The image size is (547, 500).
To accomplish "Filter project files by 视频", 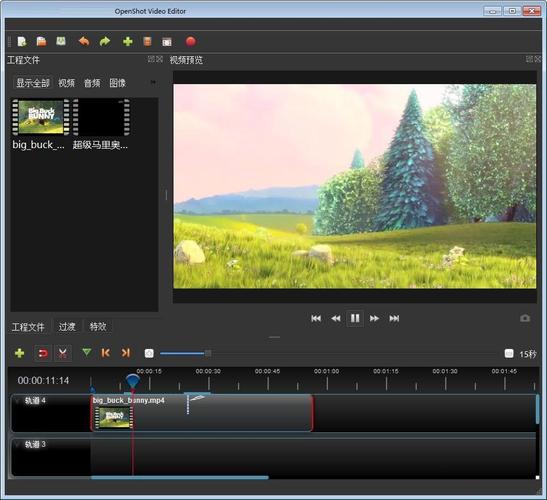I will coord(66,83).
